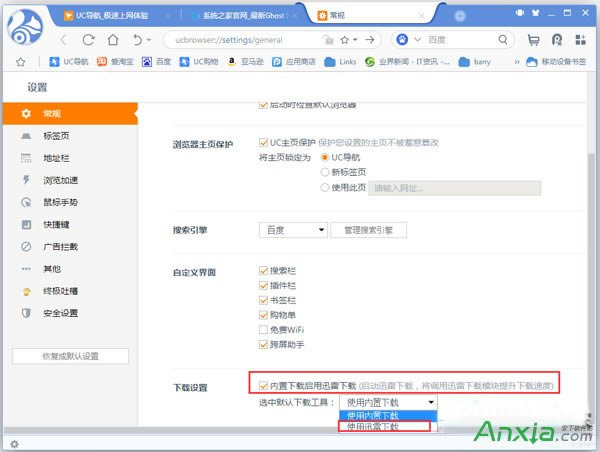Viewport: 600px width, 452px height.
Task: Disable 内置下载启用迅雷下载 checkbox
Action: (262, 384)
